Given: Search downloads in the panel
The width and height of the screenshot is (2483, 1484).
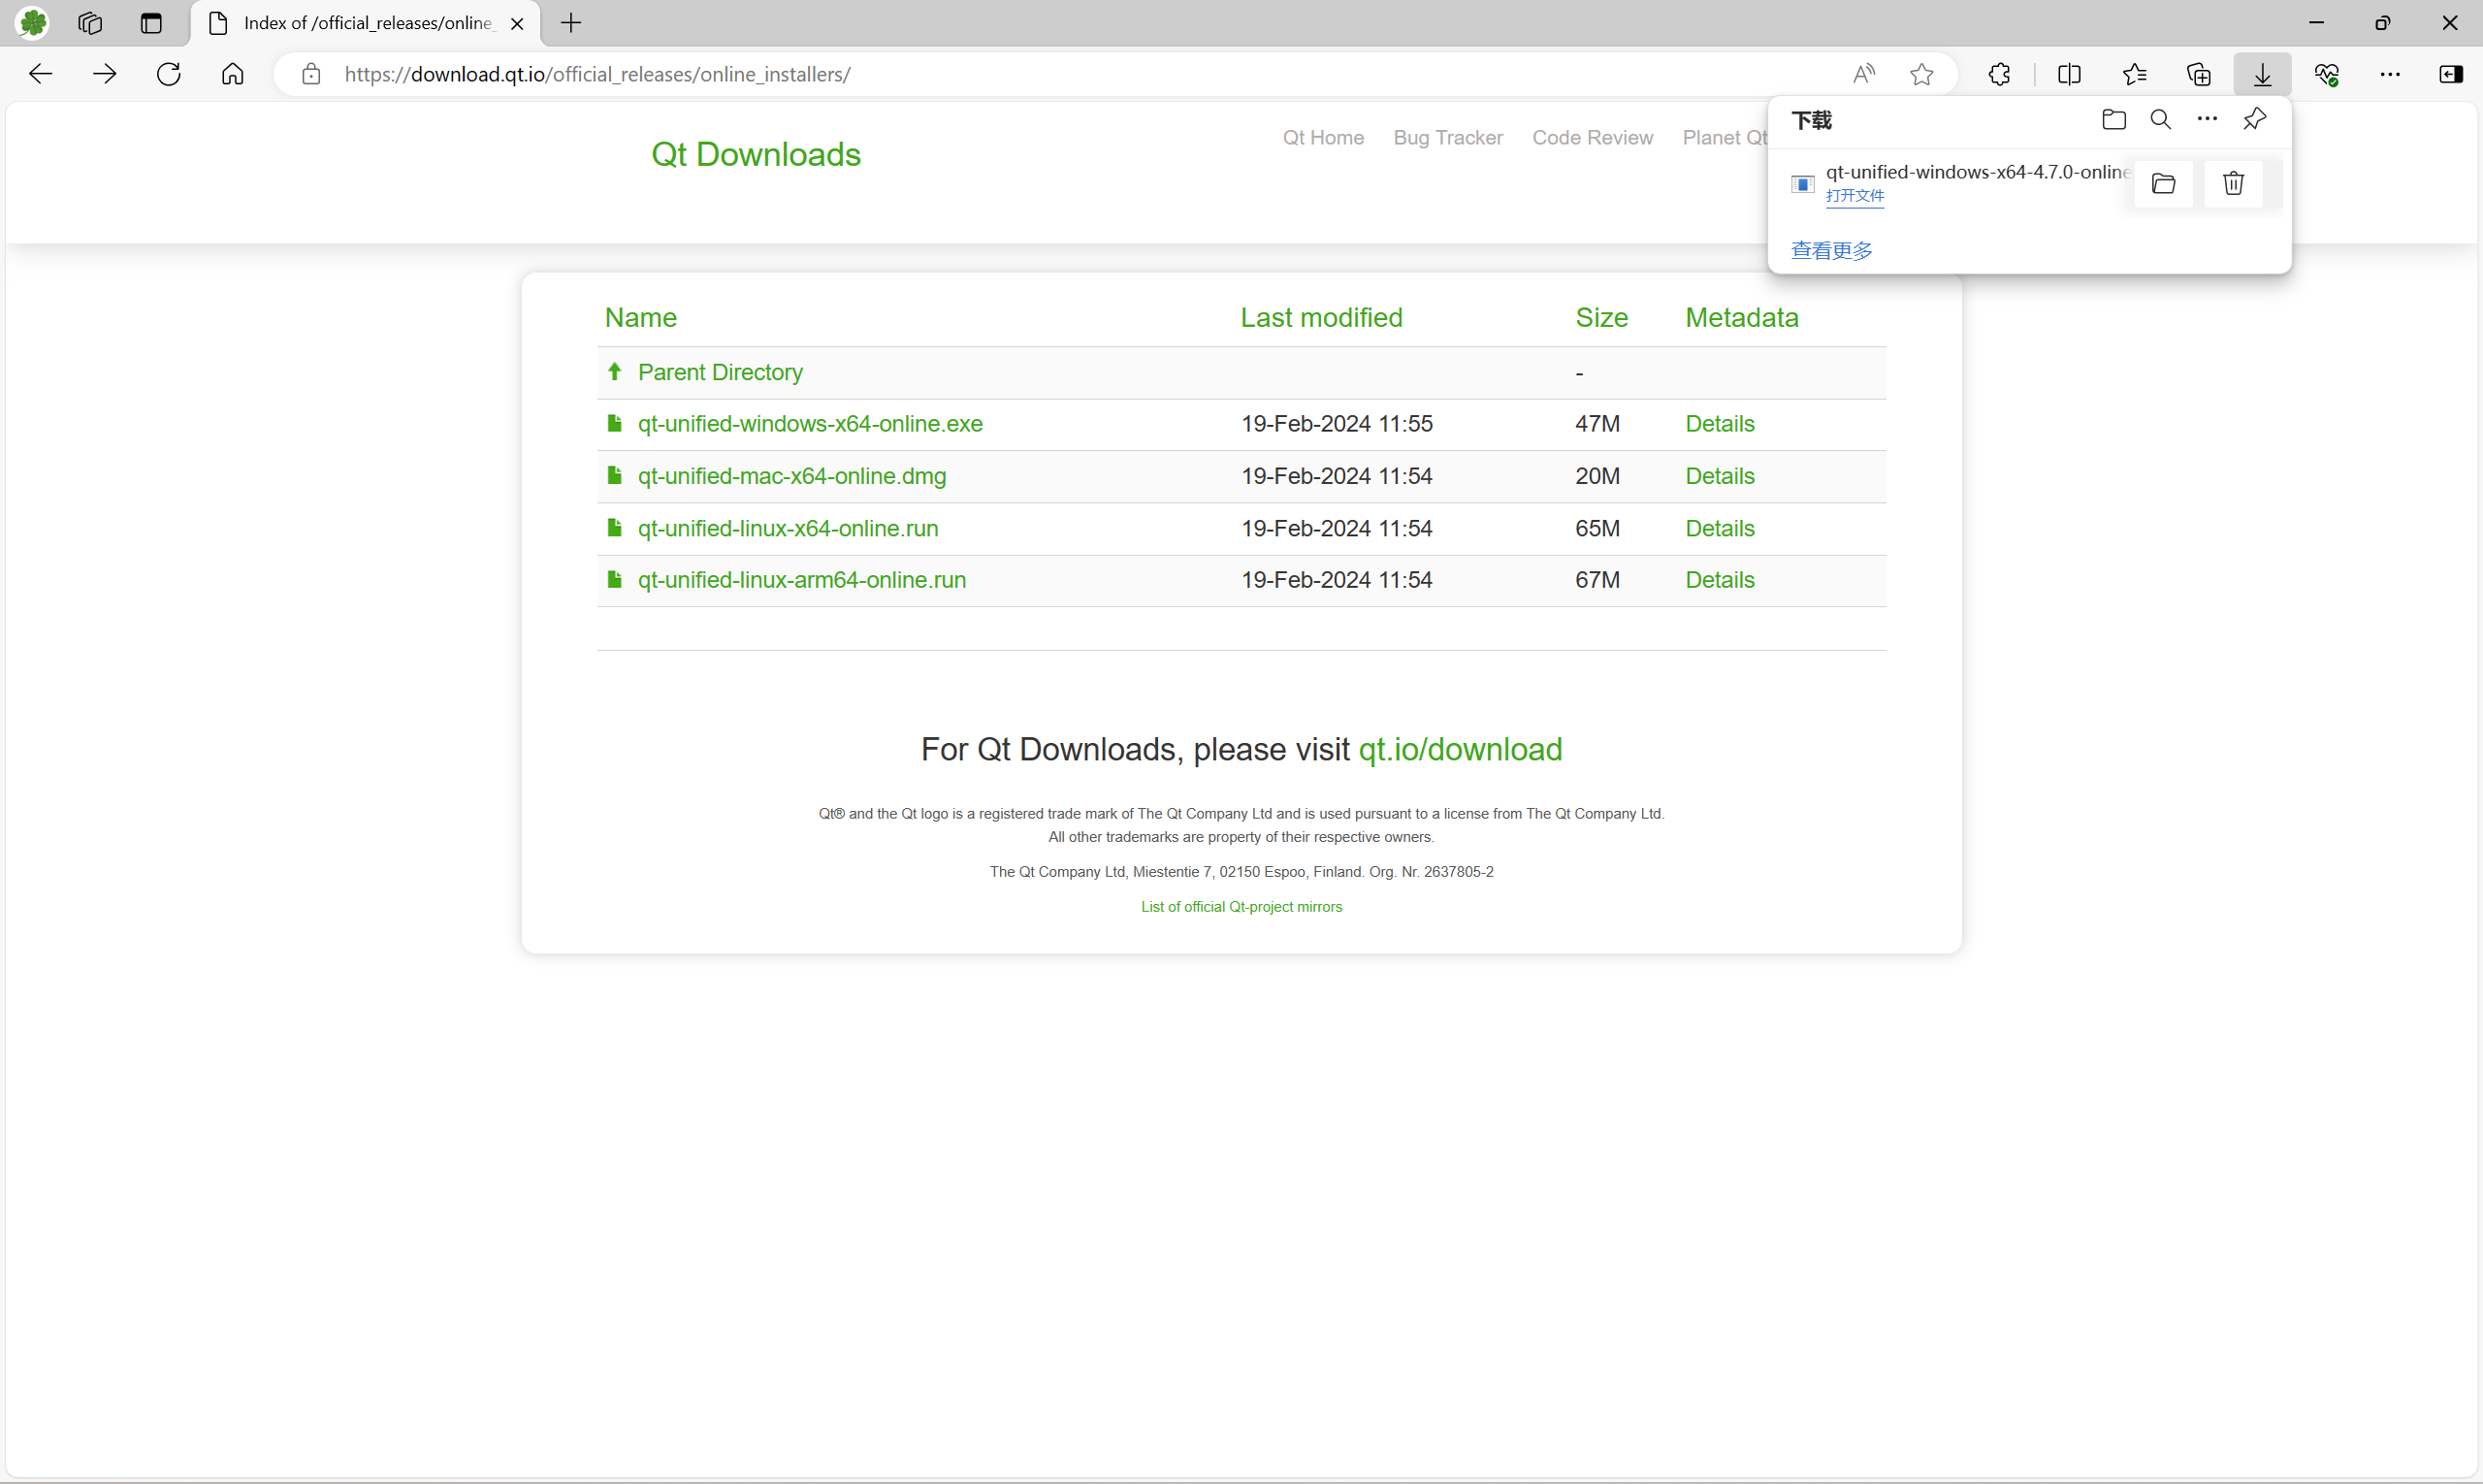Looking at the screenshot, I should pos(2160,120).
